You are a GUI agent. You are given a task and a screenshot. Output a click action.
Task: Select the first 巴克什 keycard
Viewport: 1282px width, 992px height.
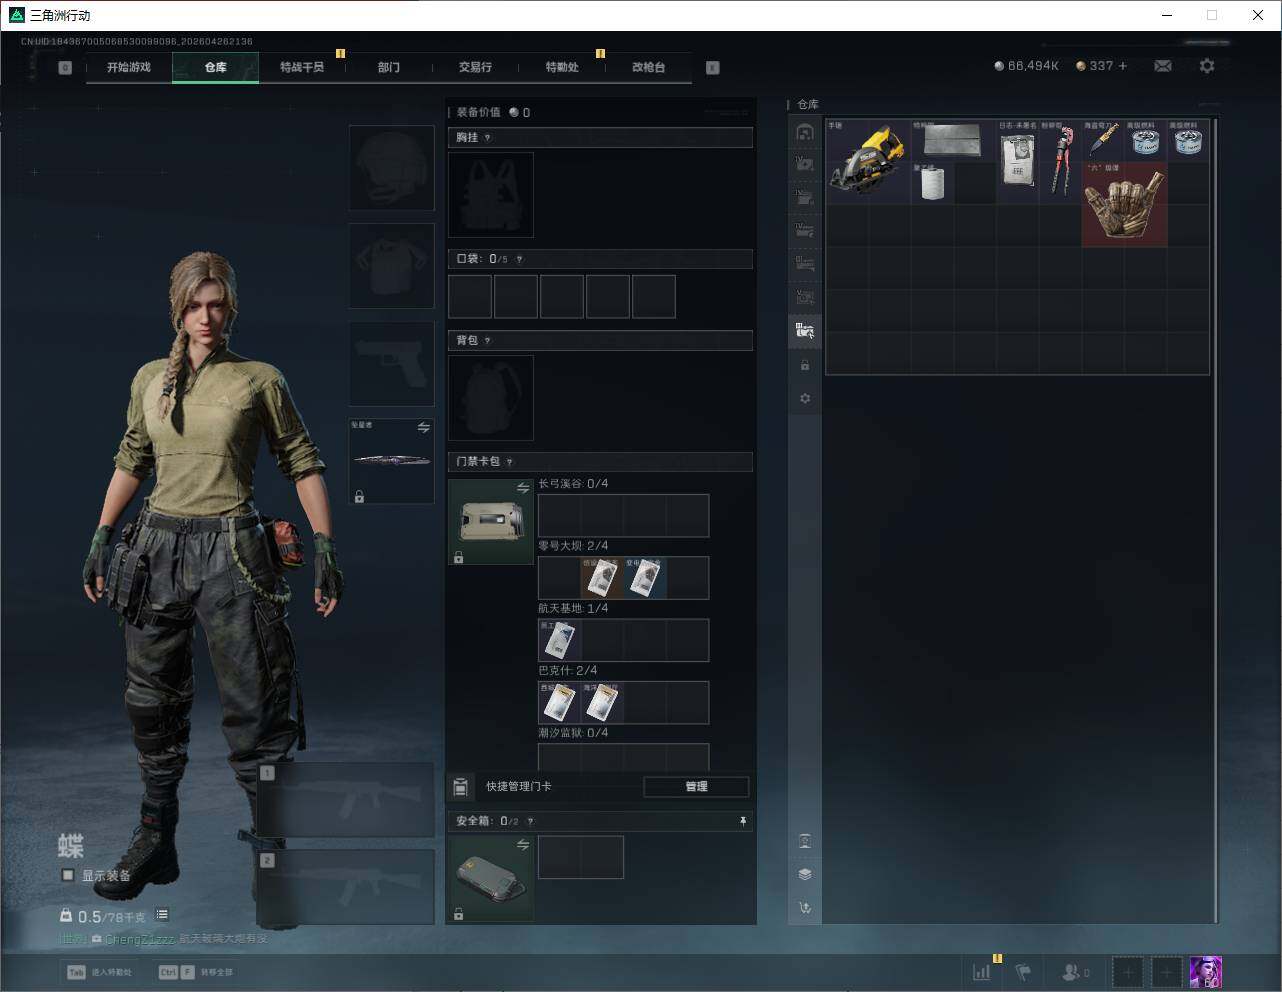pyautogui.click(x=559, y=702)
